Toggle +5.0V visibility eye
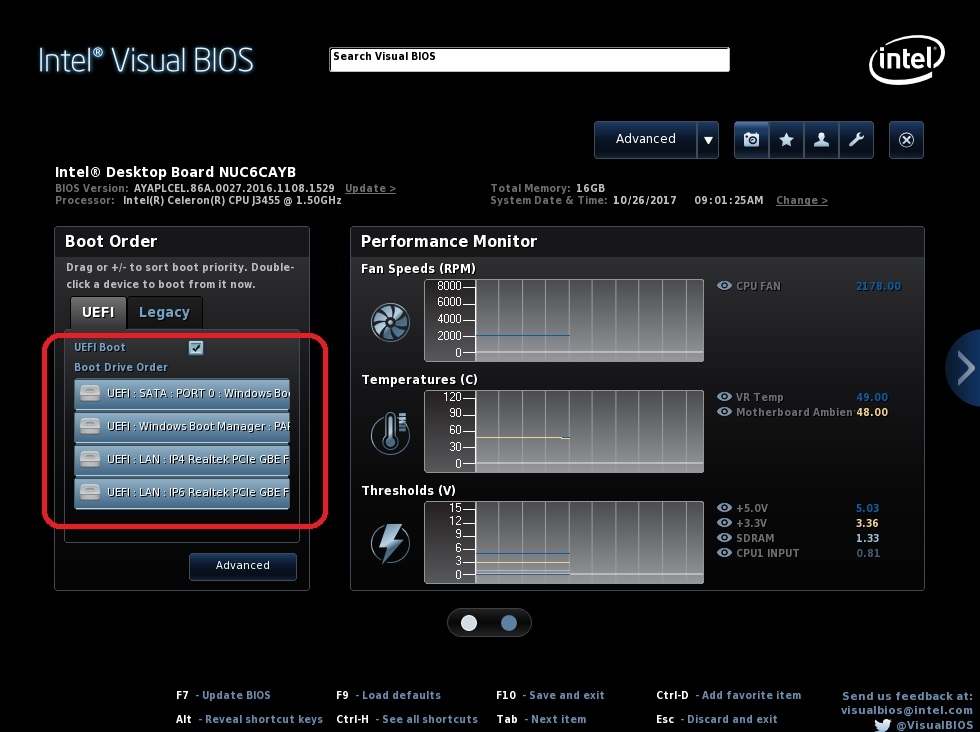 tap(724, 508)
